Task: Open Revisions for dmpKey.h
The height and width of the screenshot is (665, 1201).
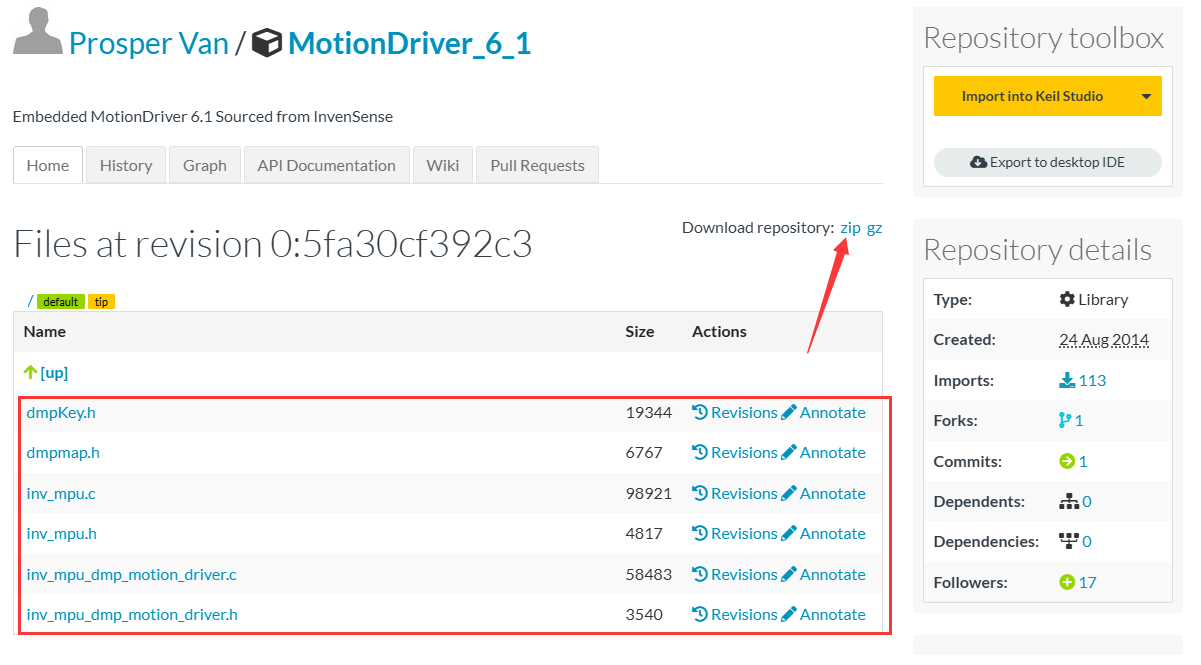Action: click(735, 412)
